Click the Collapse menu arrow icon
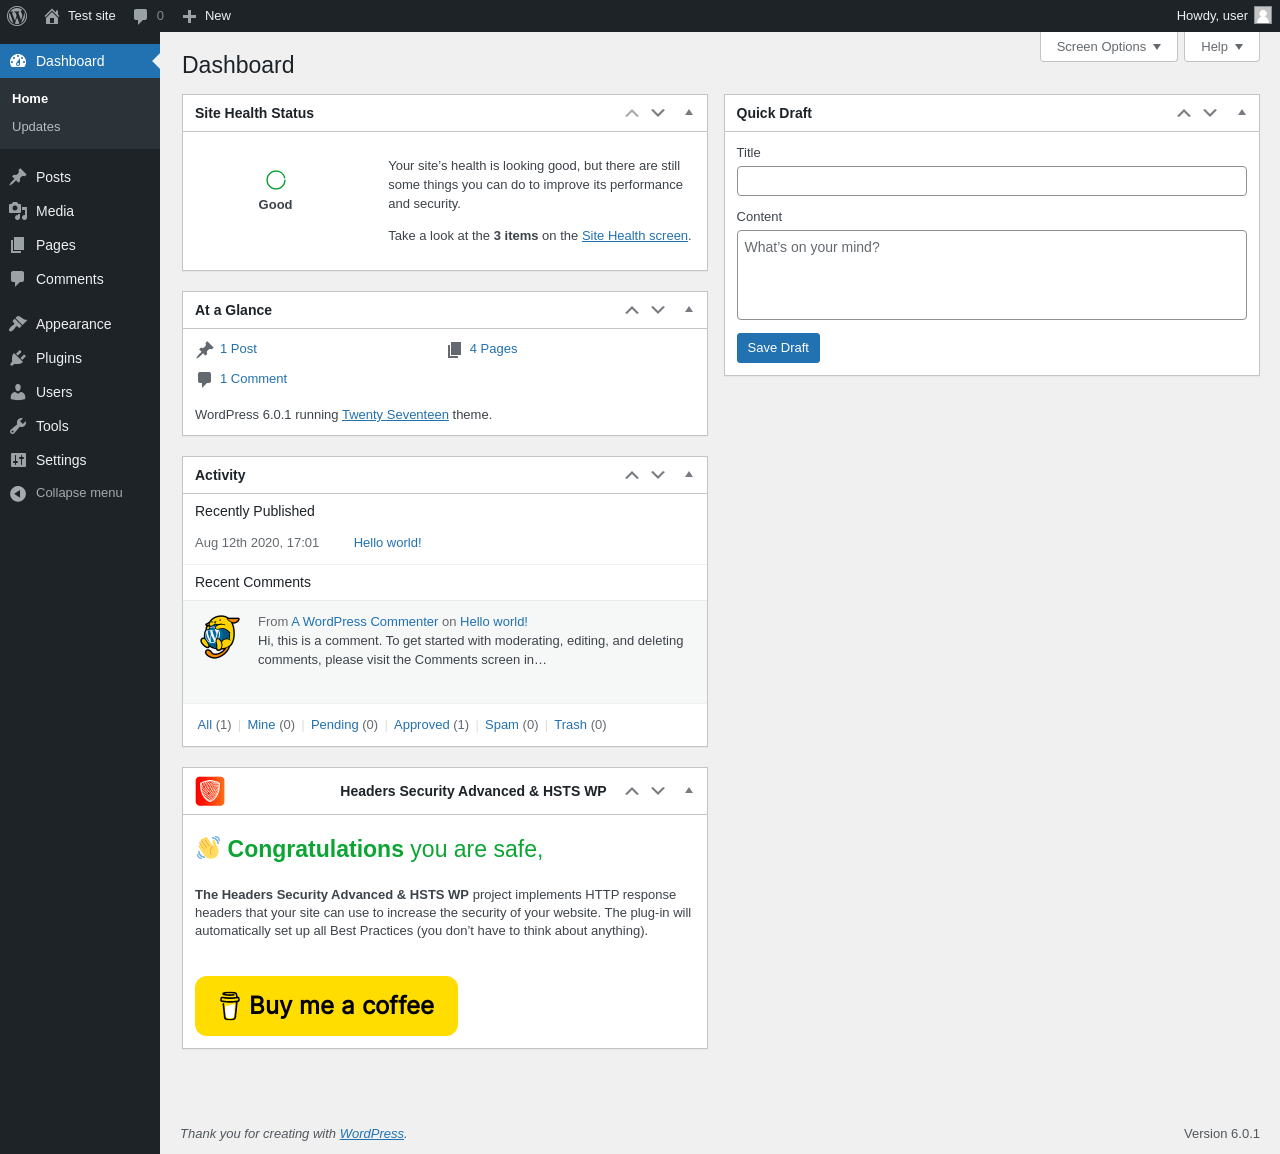The image size is (1280, 1154). pyautogui.click(x=18, y=493)
